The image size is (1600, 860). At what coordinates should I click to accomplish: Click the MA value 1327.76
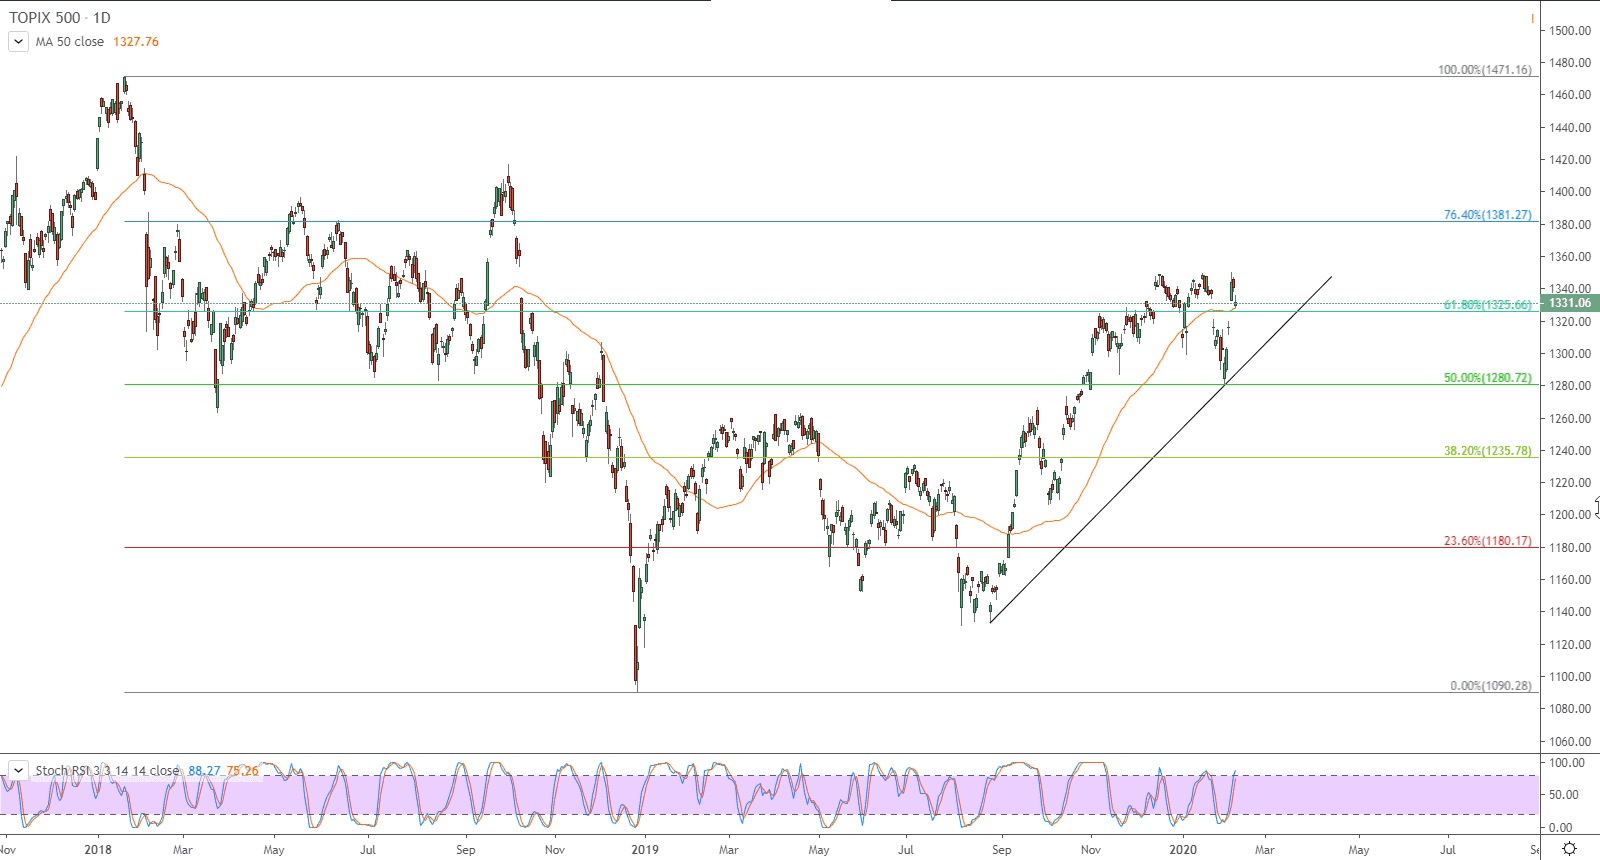[136, 42]
